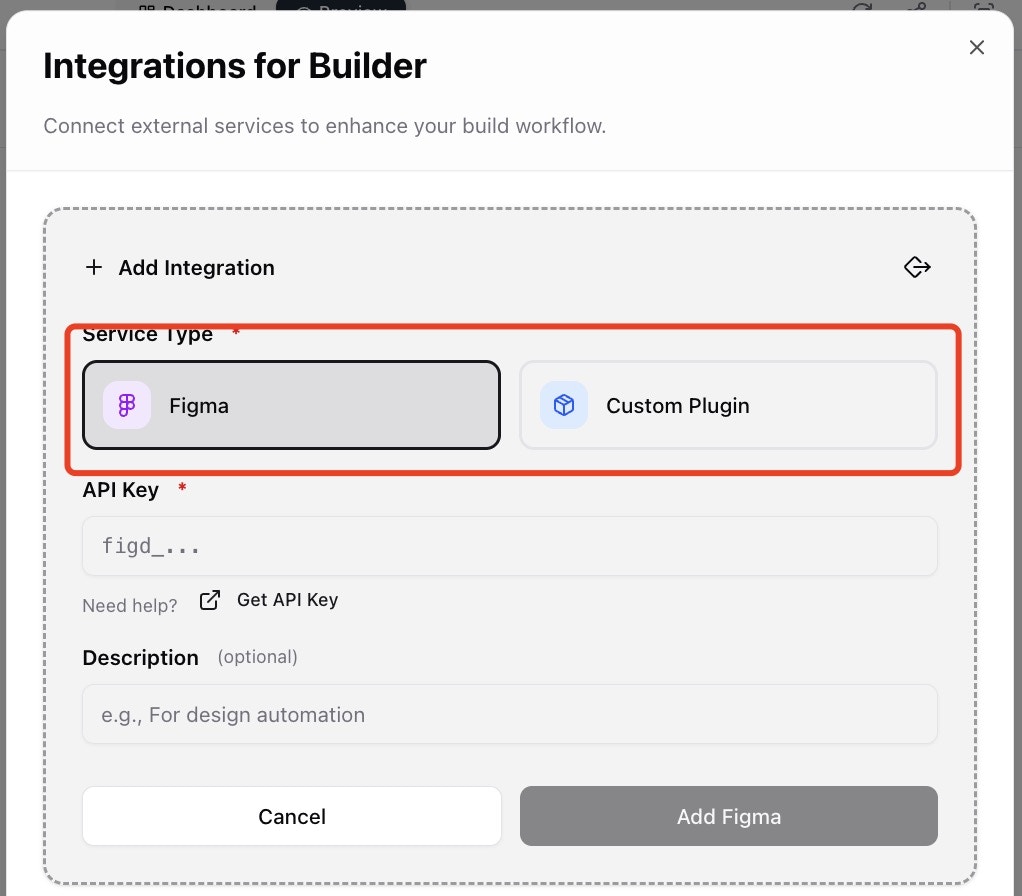Select Custom Plugin as the service type
Viewport: 1022px width, 896px height.
(728, 405)
